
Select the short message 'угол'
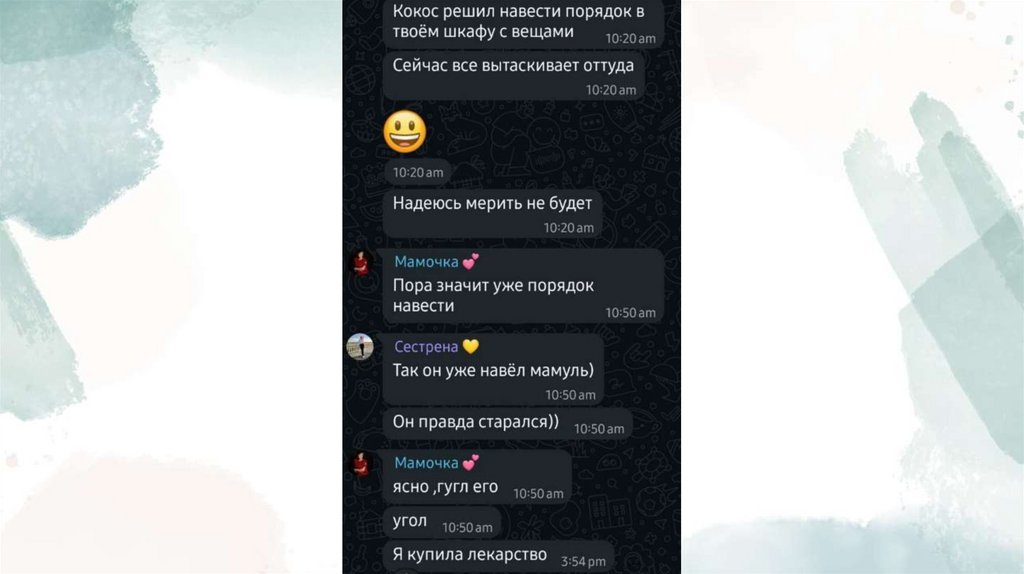click(441, 522)
